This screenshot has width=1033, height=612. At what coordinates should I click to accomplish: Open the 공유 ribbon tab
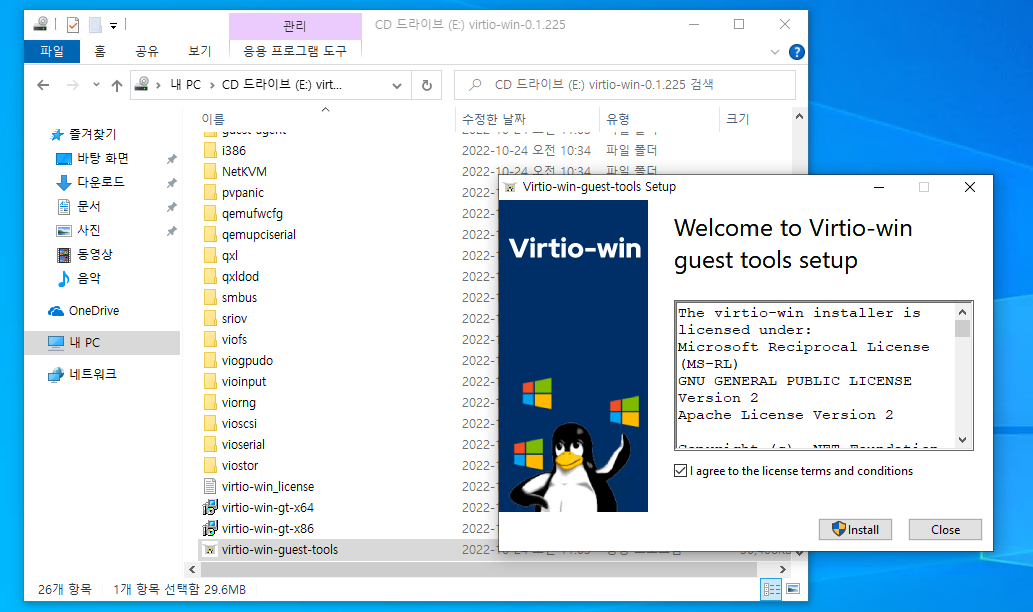(147, 51)
